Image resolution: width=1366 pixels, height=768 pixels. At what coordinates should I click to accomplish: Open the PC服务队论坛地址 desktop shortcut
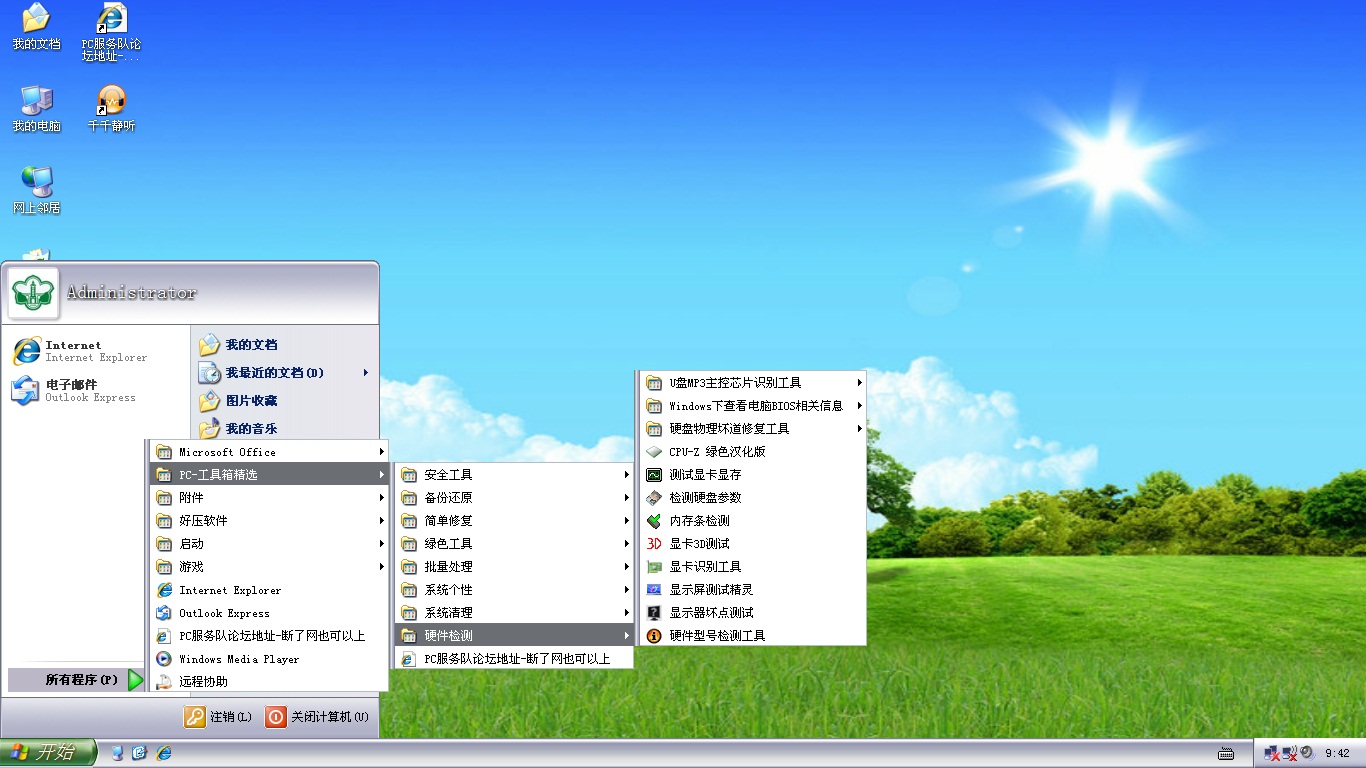pos(111,33)
